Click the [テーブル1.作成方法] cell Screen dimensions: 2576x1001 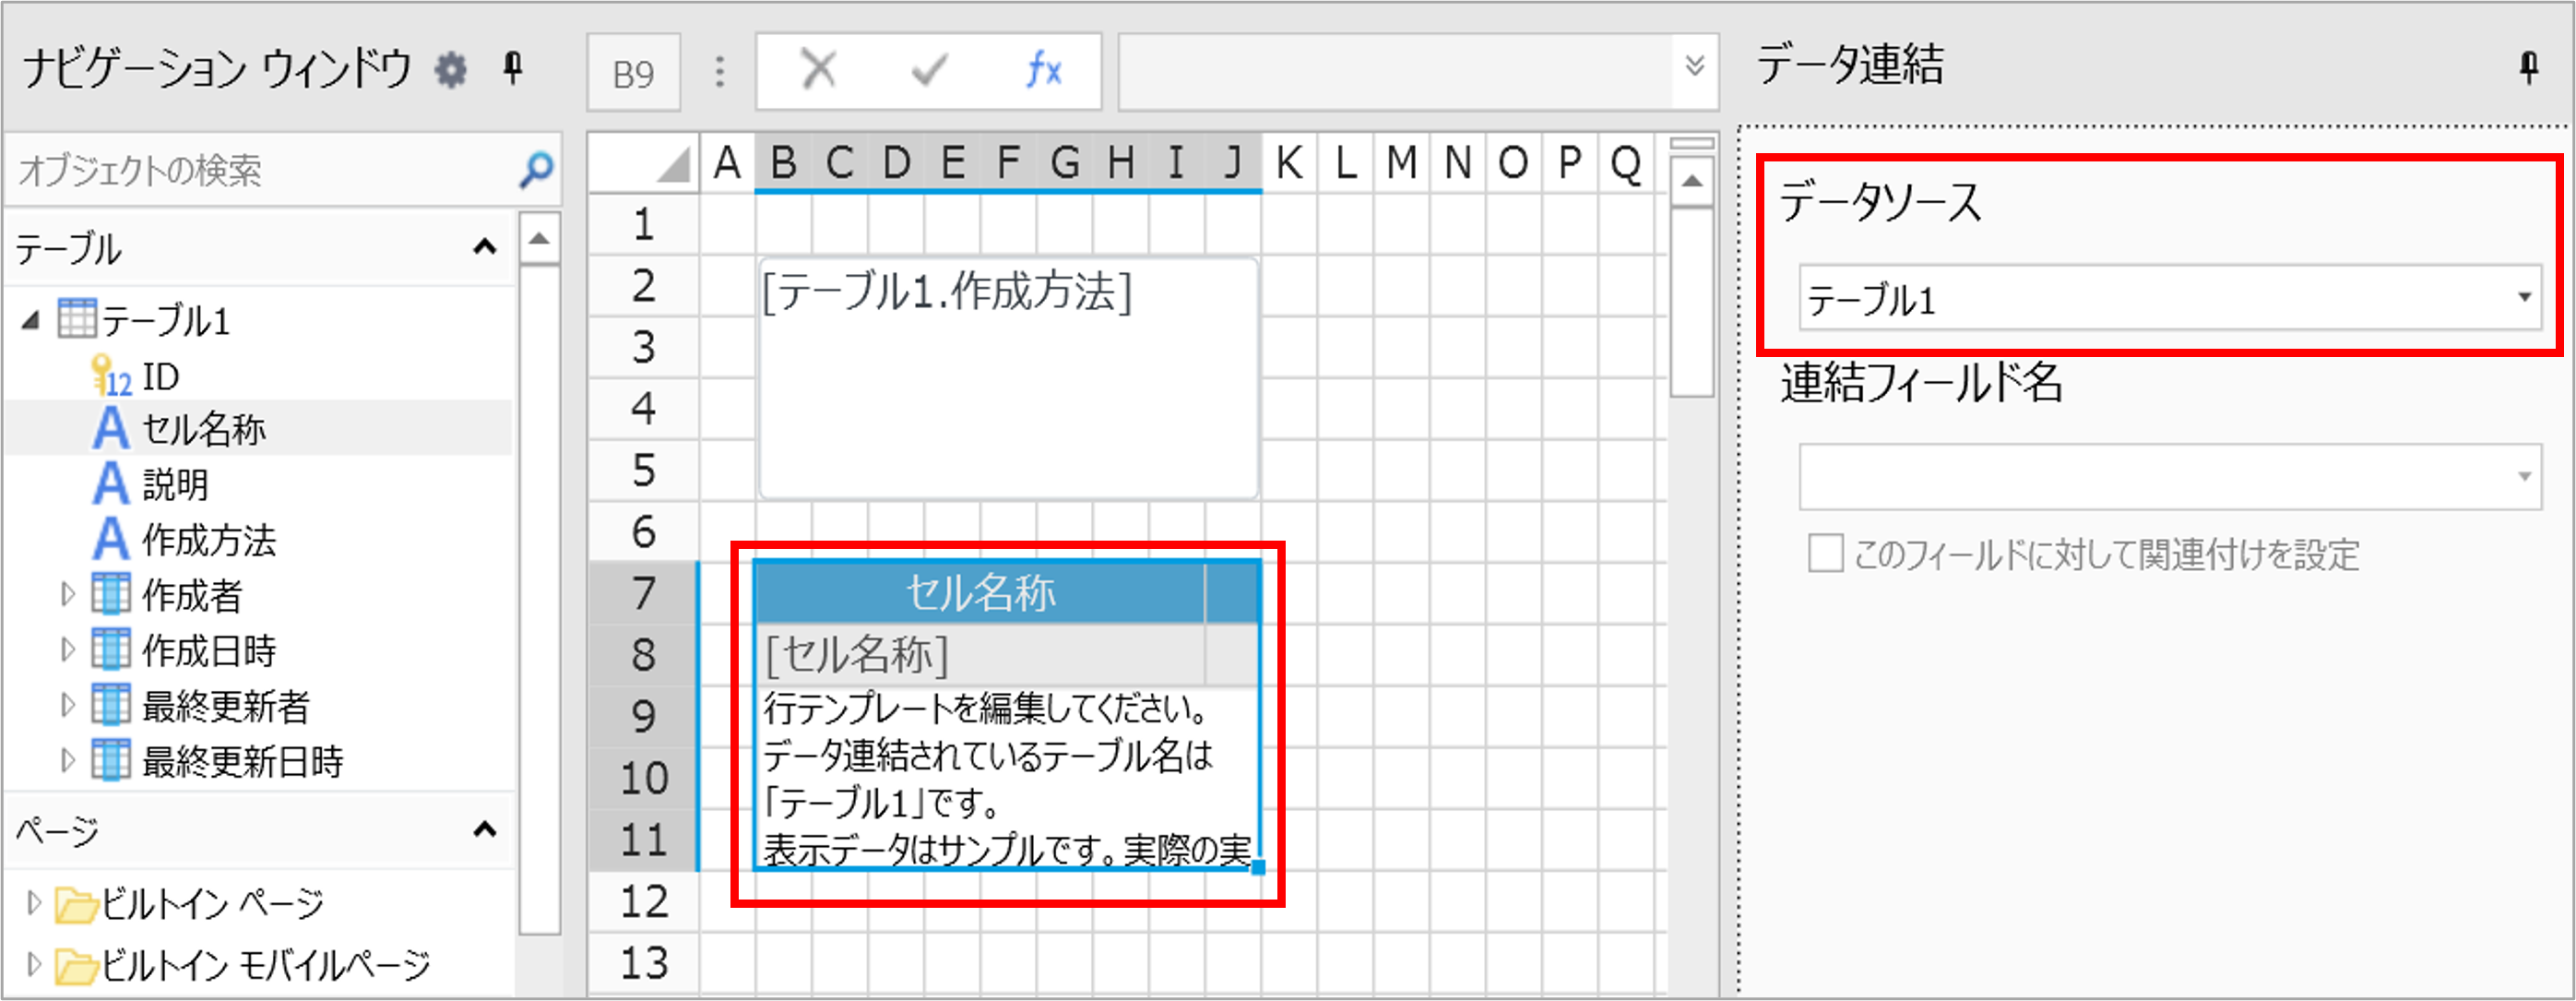coord(1008,379)
